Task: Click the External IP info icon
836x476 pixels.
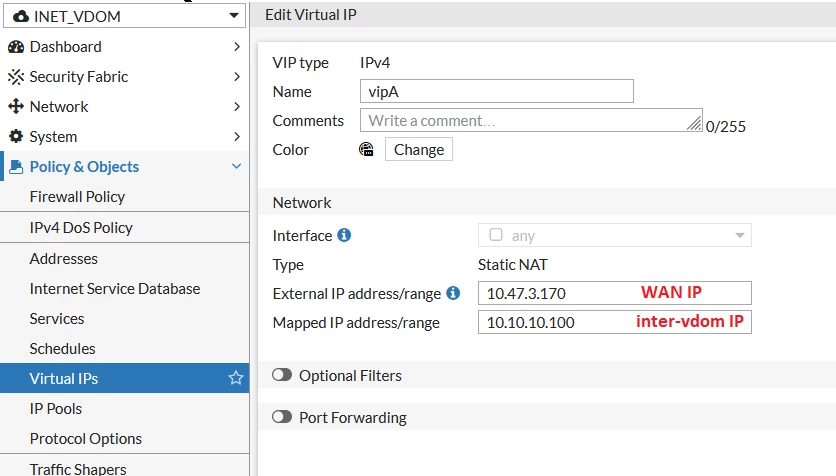Action: click(453, 293)
